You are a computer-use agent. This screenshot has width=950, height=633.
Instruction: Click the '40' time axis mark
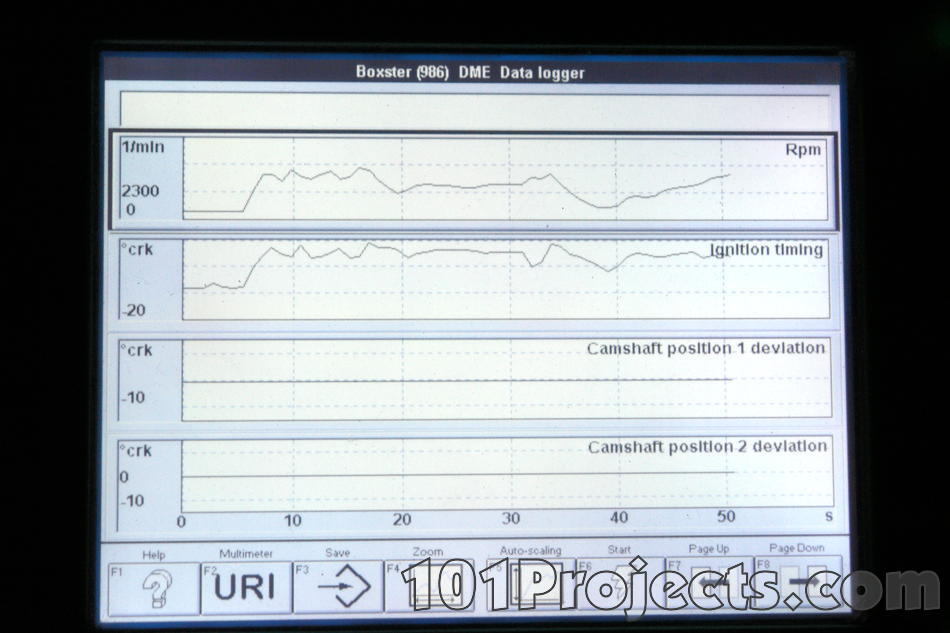coord(619,517)
